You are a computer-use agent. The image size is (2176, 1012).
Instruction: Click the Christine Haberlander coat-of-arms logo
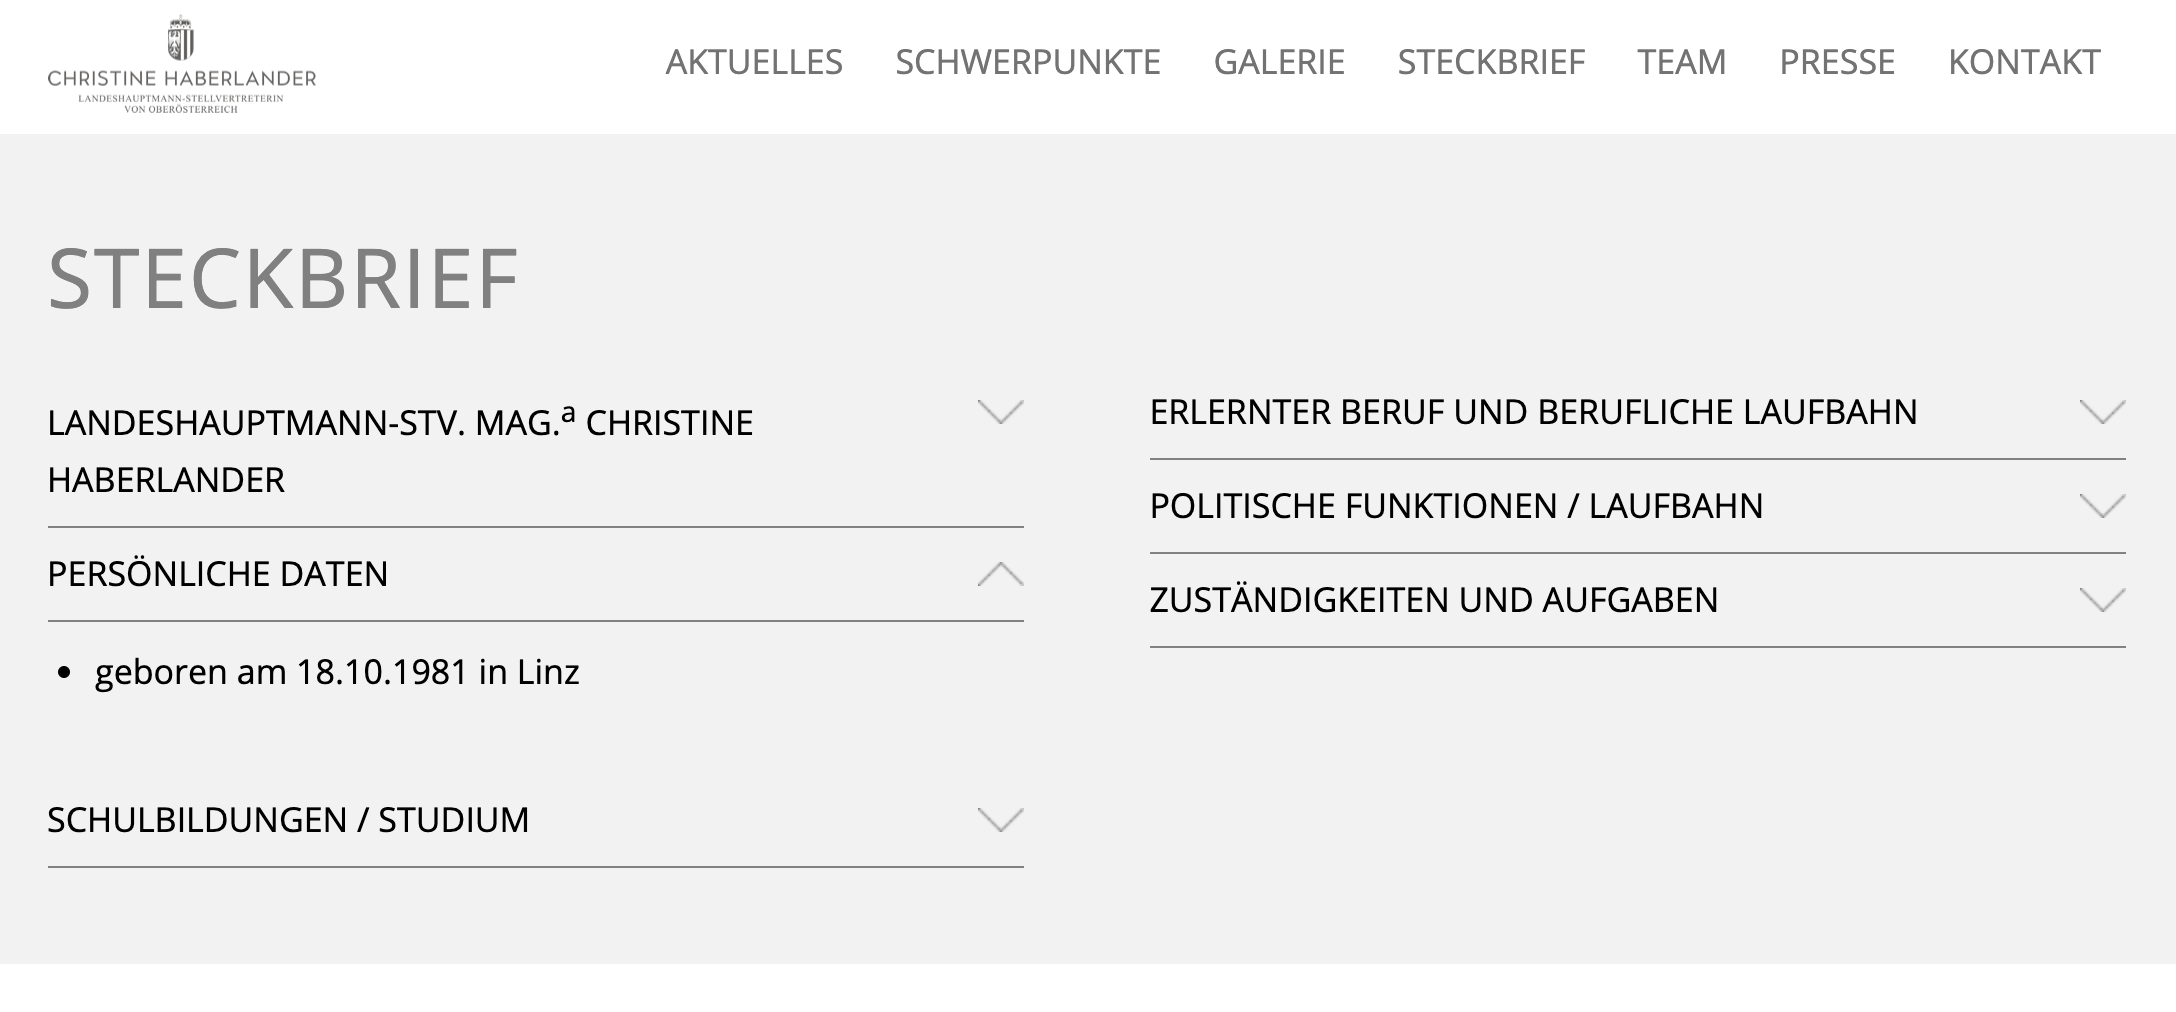coord(181,65)
